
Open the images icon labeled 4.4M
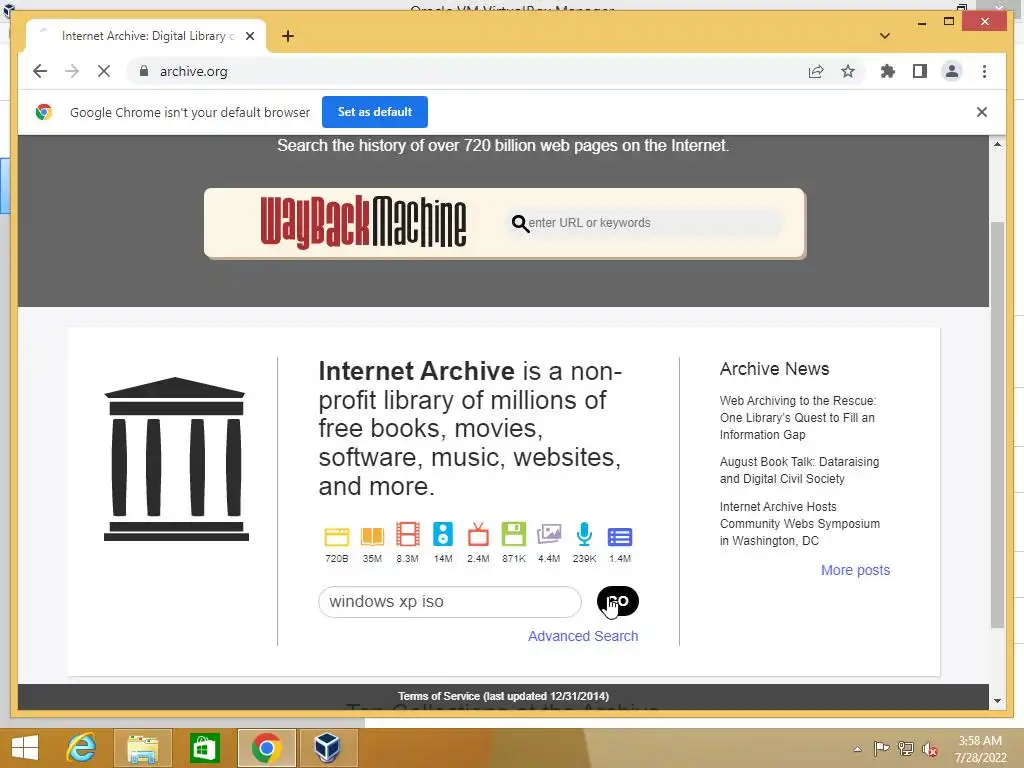coord(549,534)
